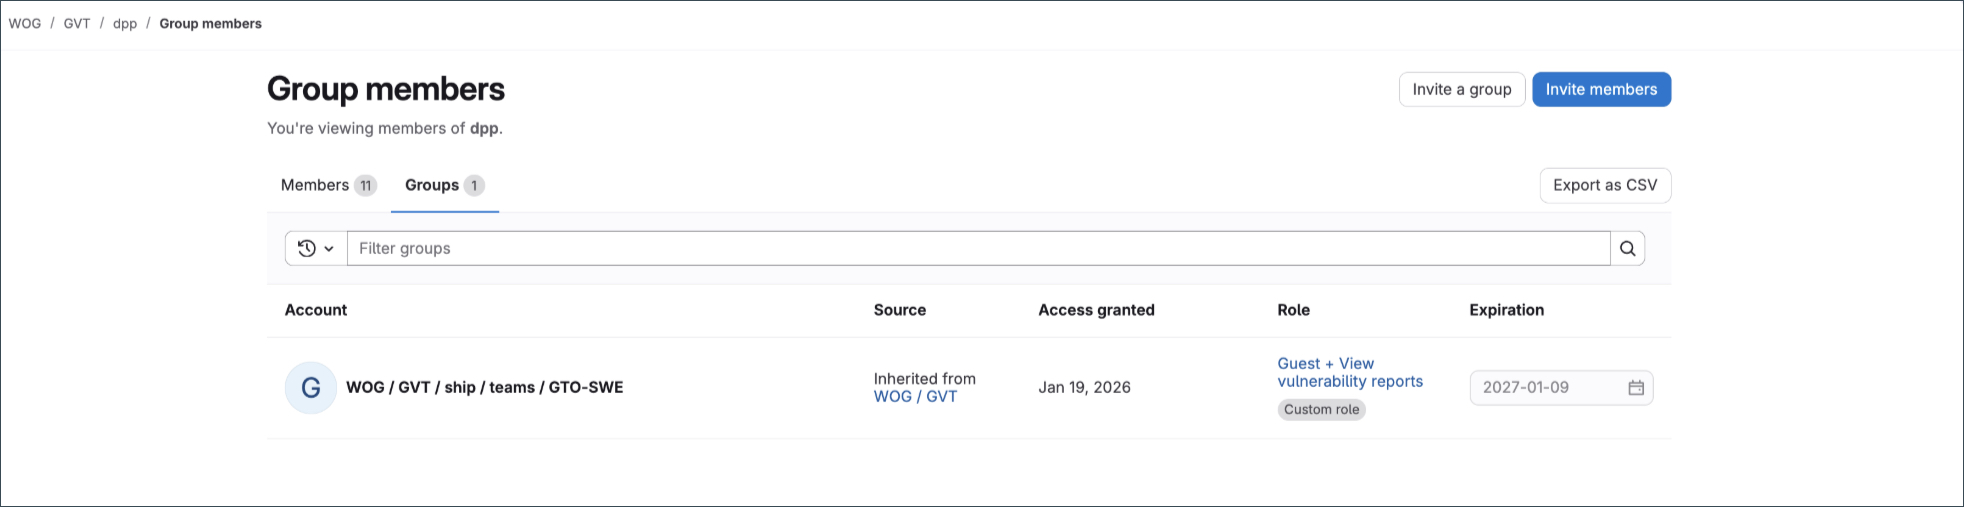Open the WOG / GVT source link

click(x=915, y=397)
